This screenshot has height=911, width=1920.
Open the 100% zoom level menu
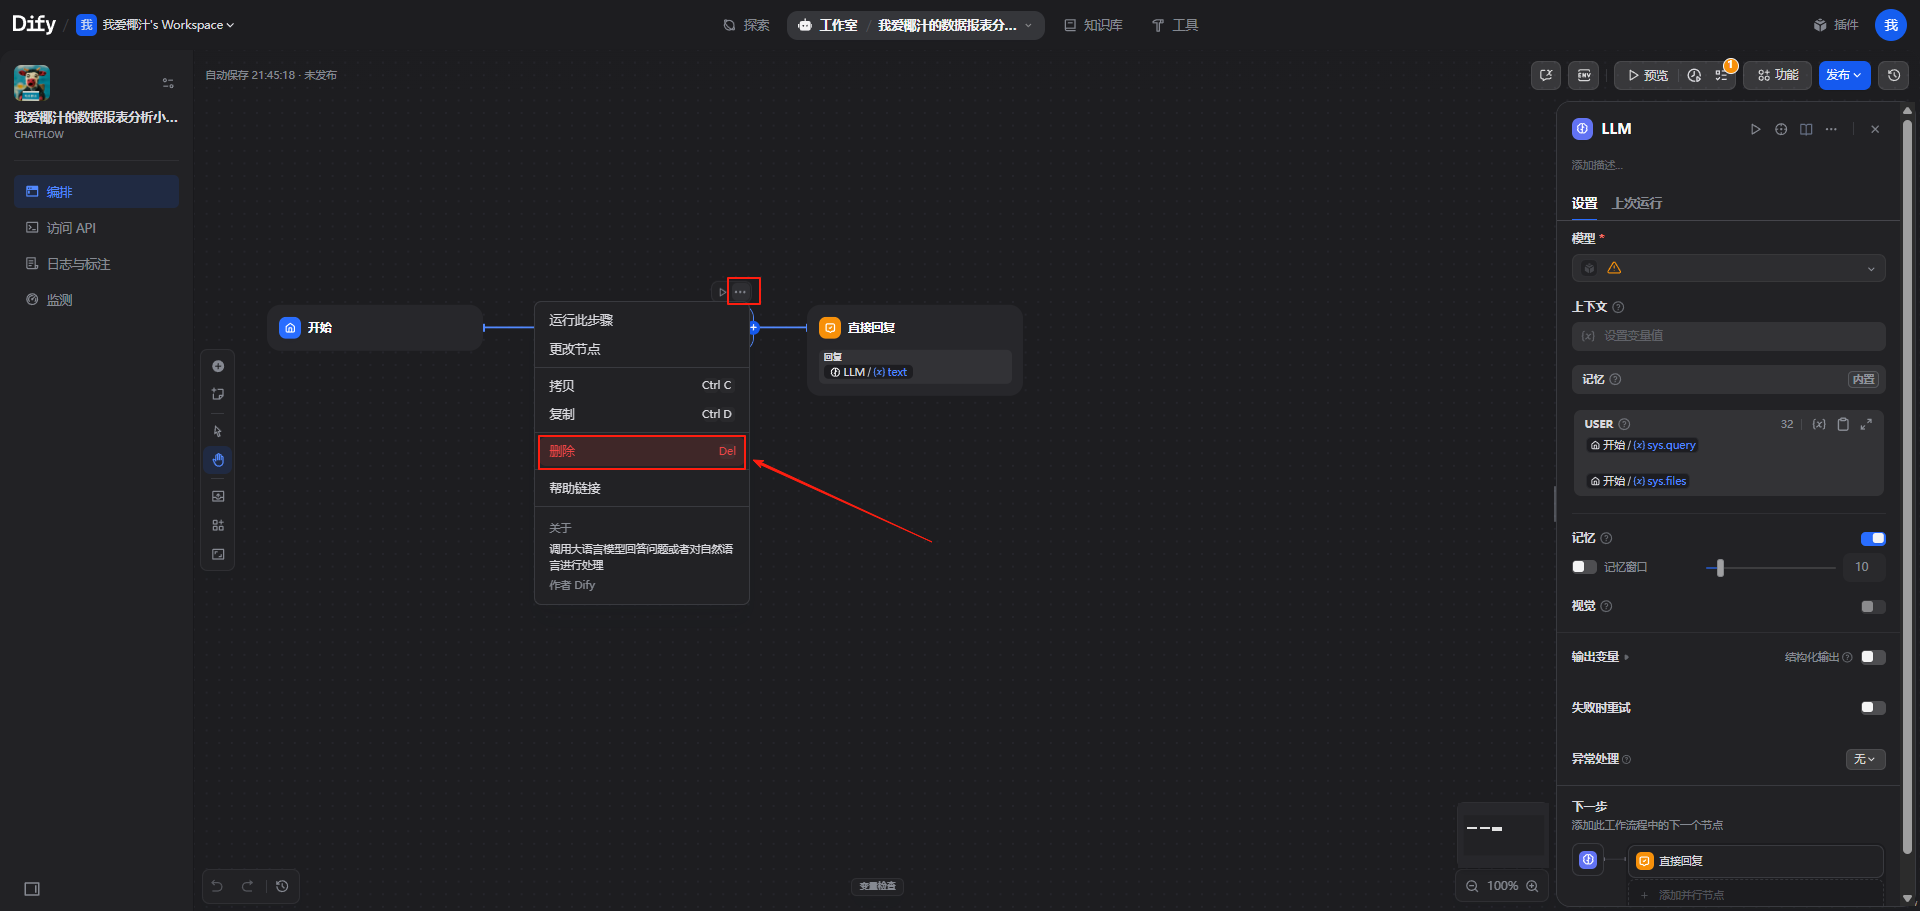pyautogui.click(x=1502, y=886)
